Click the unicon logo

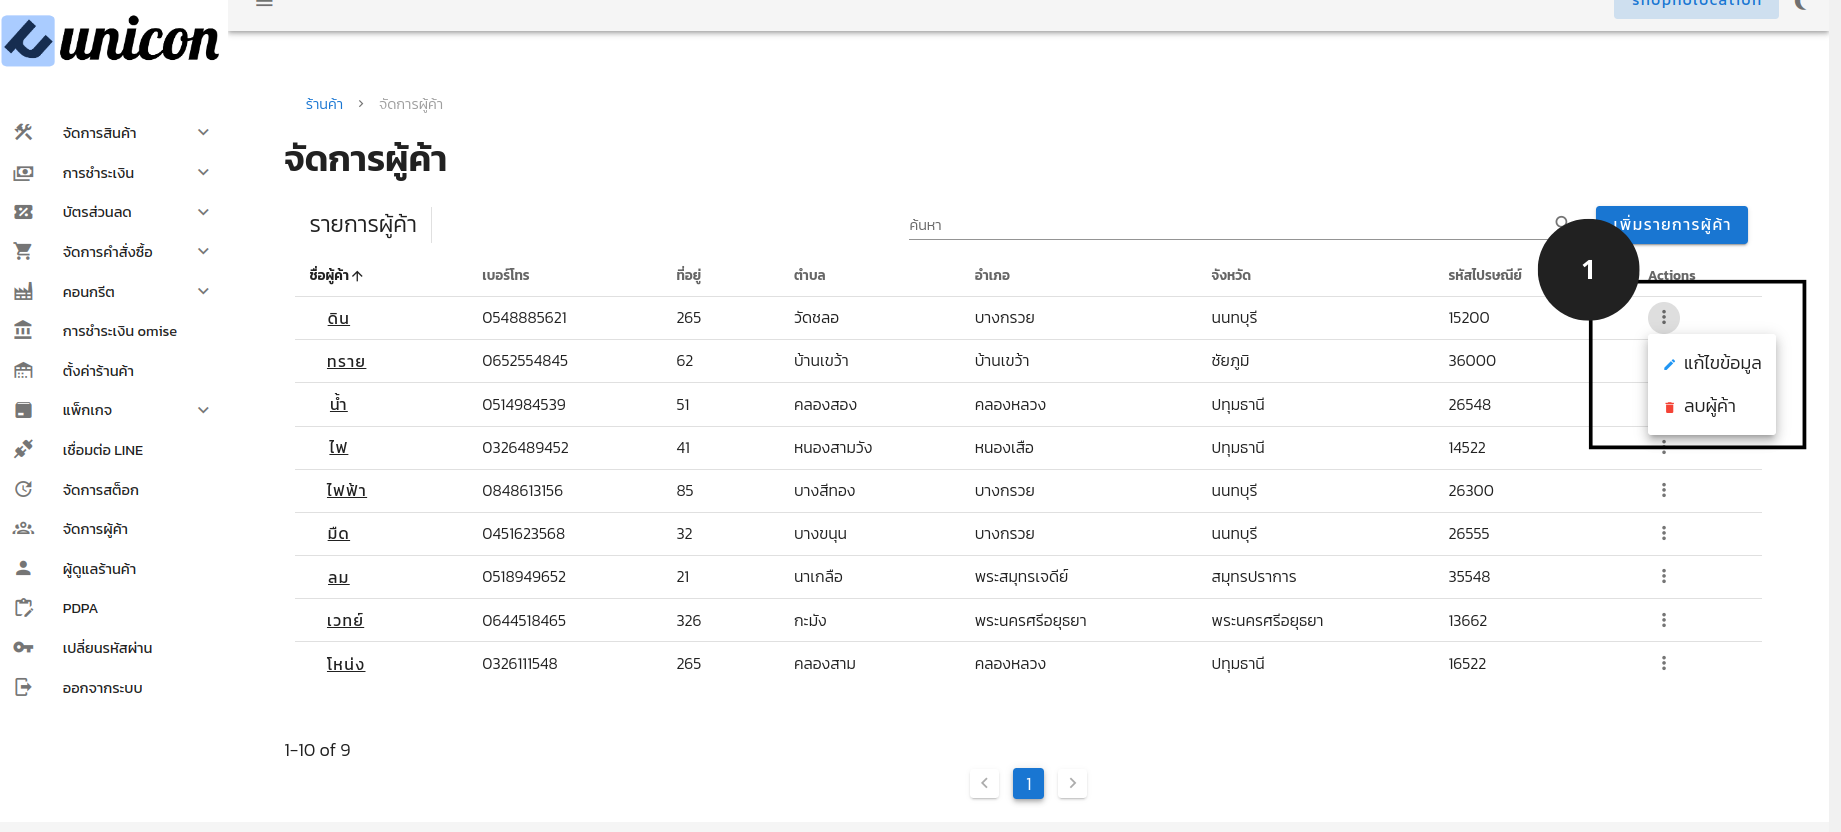click(110, 41)
